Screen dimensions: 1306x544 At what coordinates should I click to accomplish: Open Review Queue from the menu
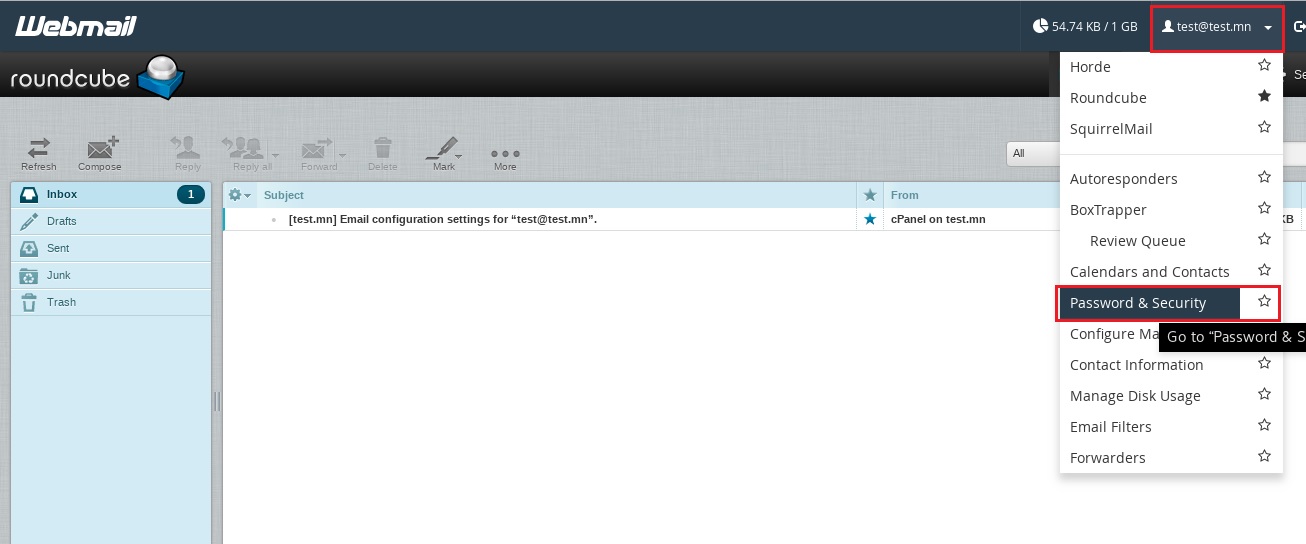(x=1138, y=241)
